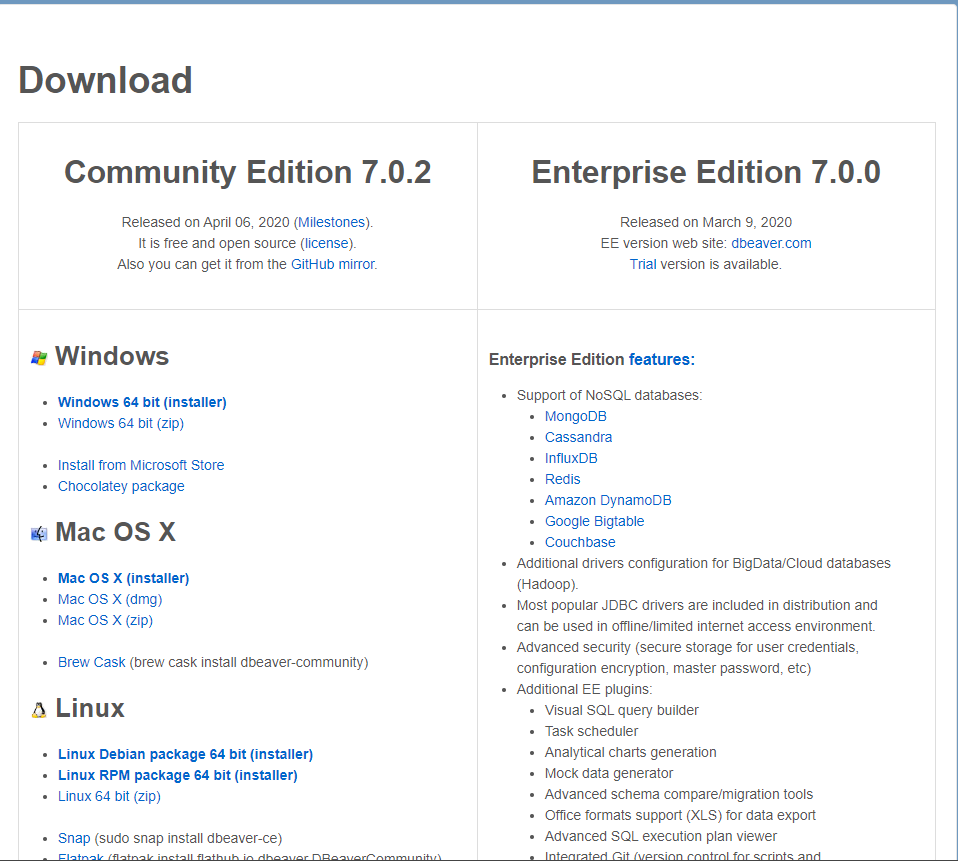
Task: Click 'Task scheduler' list item
Action: tap(591, 731)
